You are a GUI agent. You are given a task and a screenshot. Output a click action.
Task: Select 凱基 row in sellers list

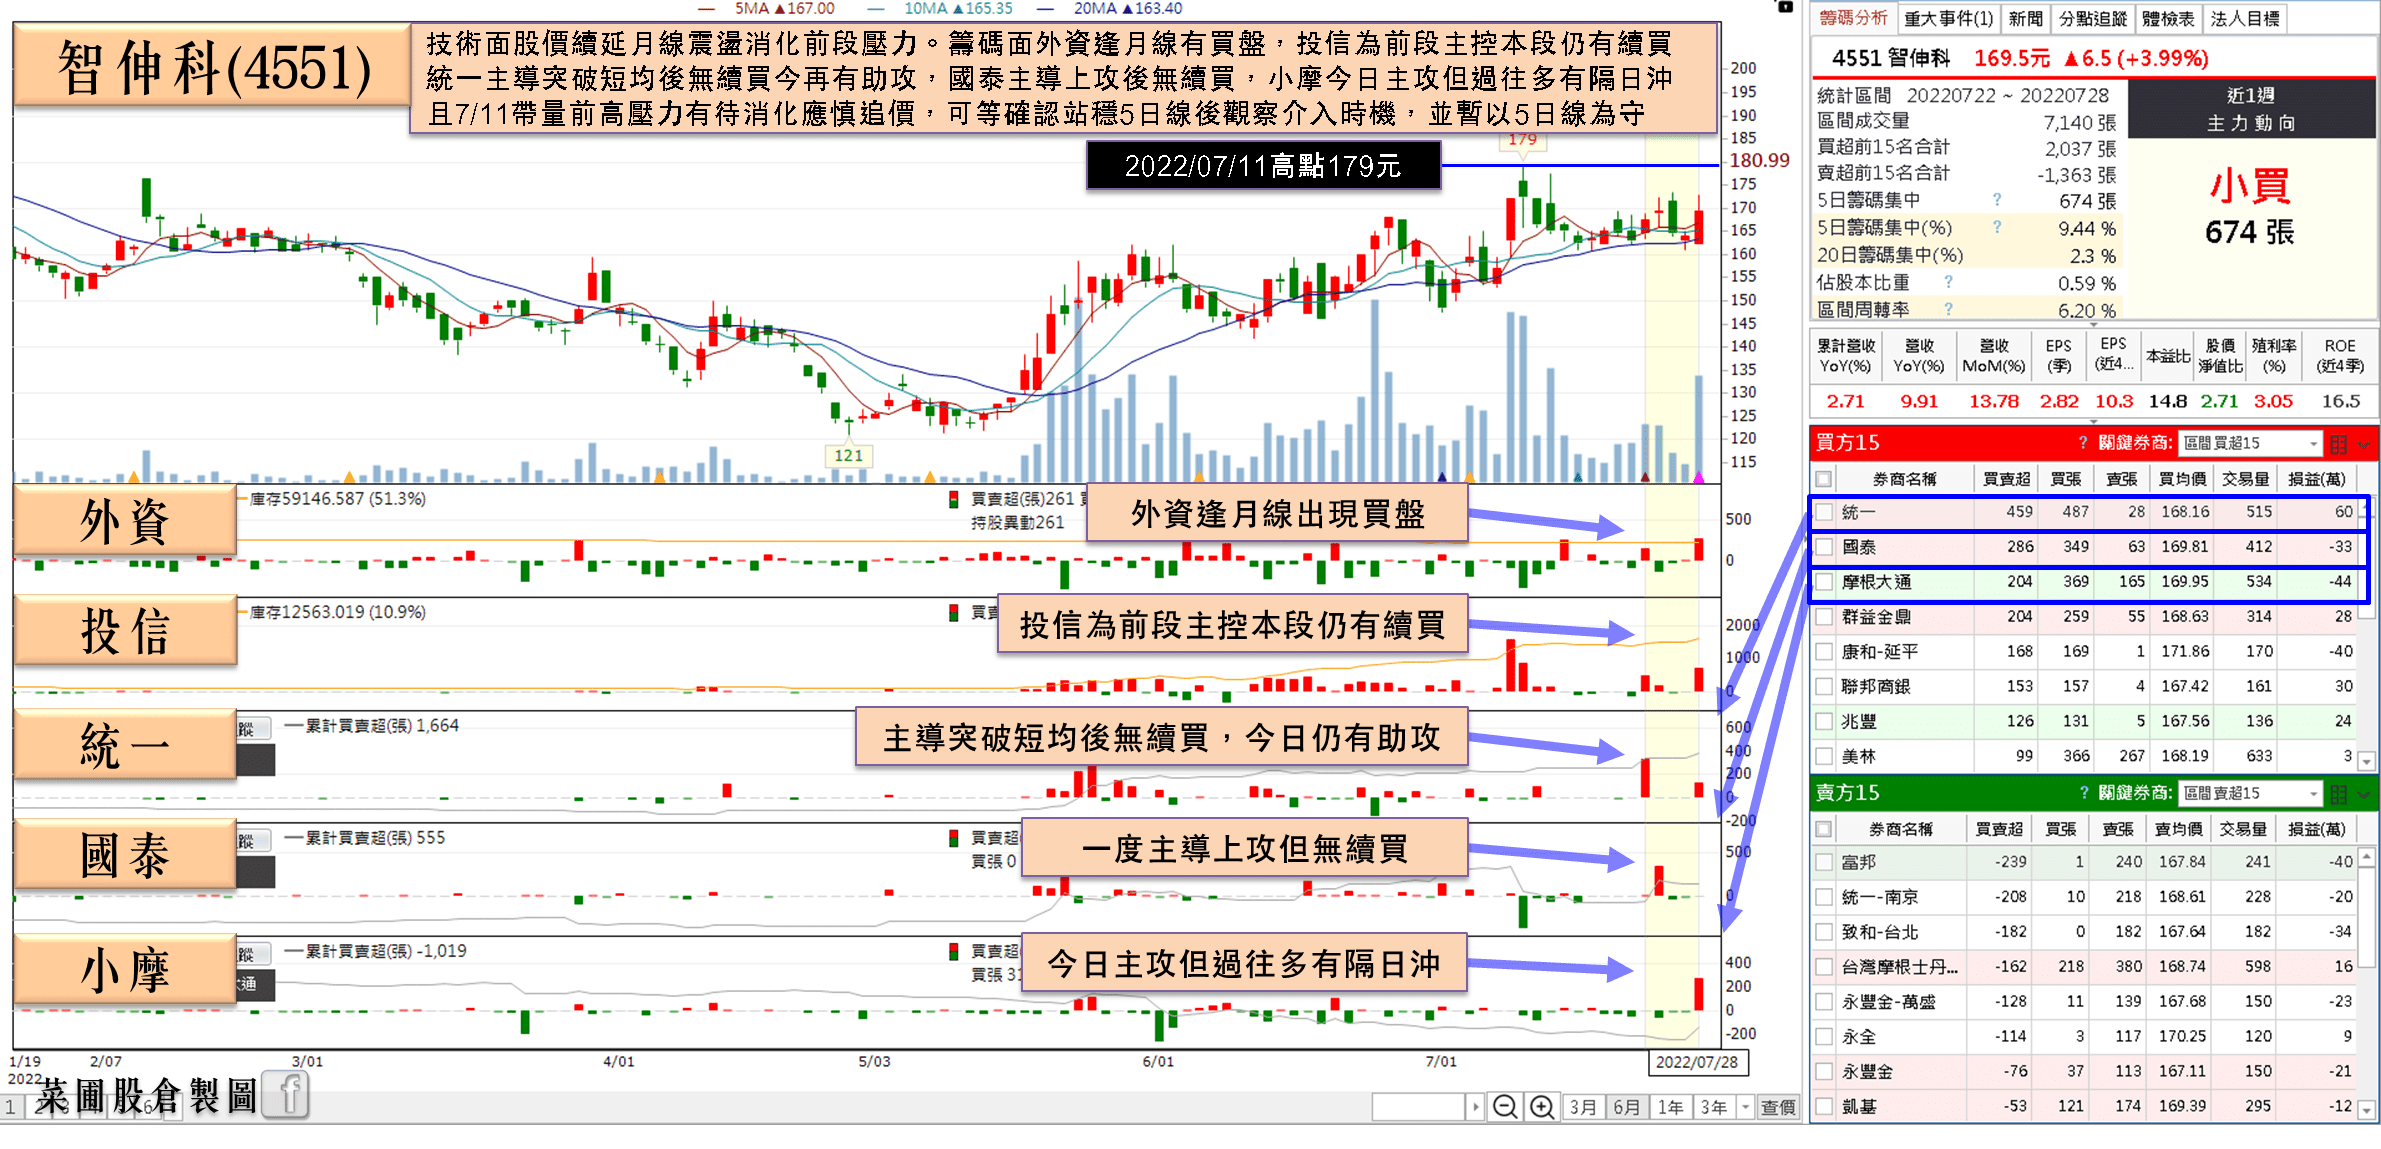pyautogui.click(x=2084, y=1106)
